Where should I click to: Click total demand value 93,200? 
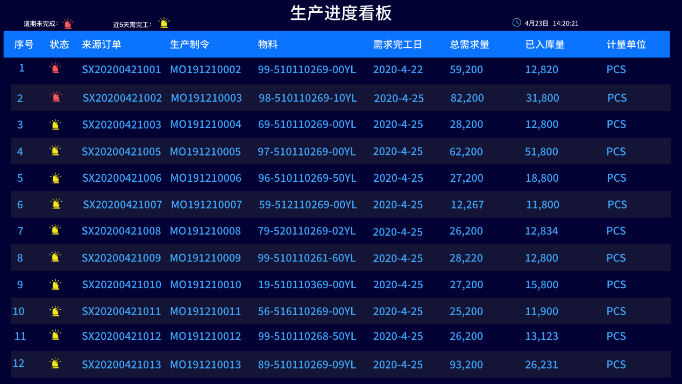click(x=466, y=364)
